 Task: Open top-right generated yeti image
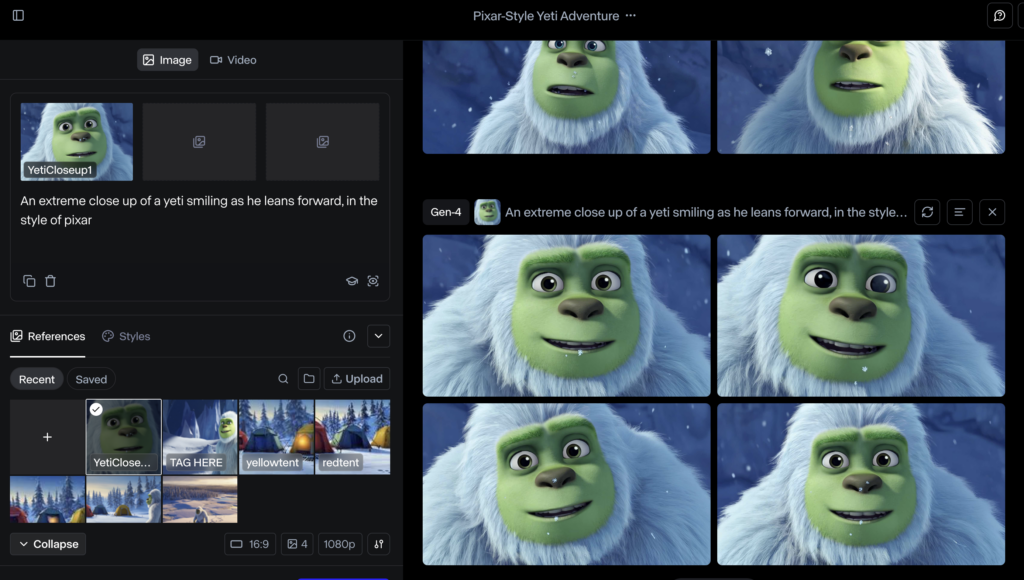pos(861,315)
